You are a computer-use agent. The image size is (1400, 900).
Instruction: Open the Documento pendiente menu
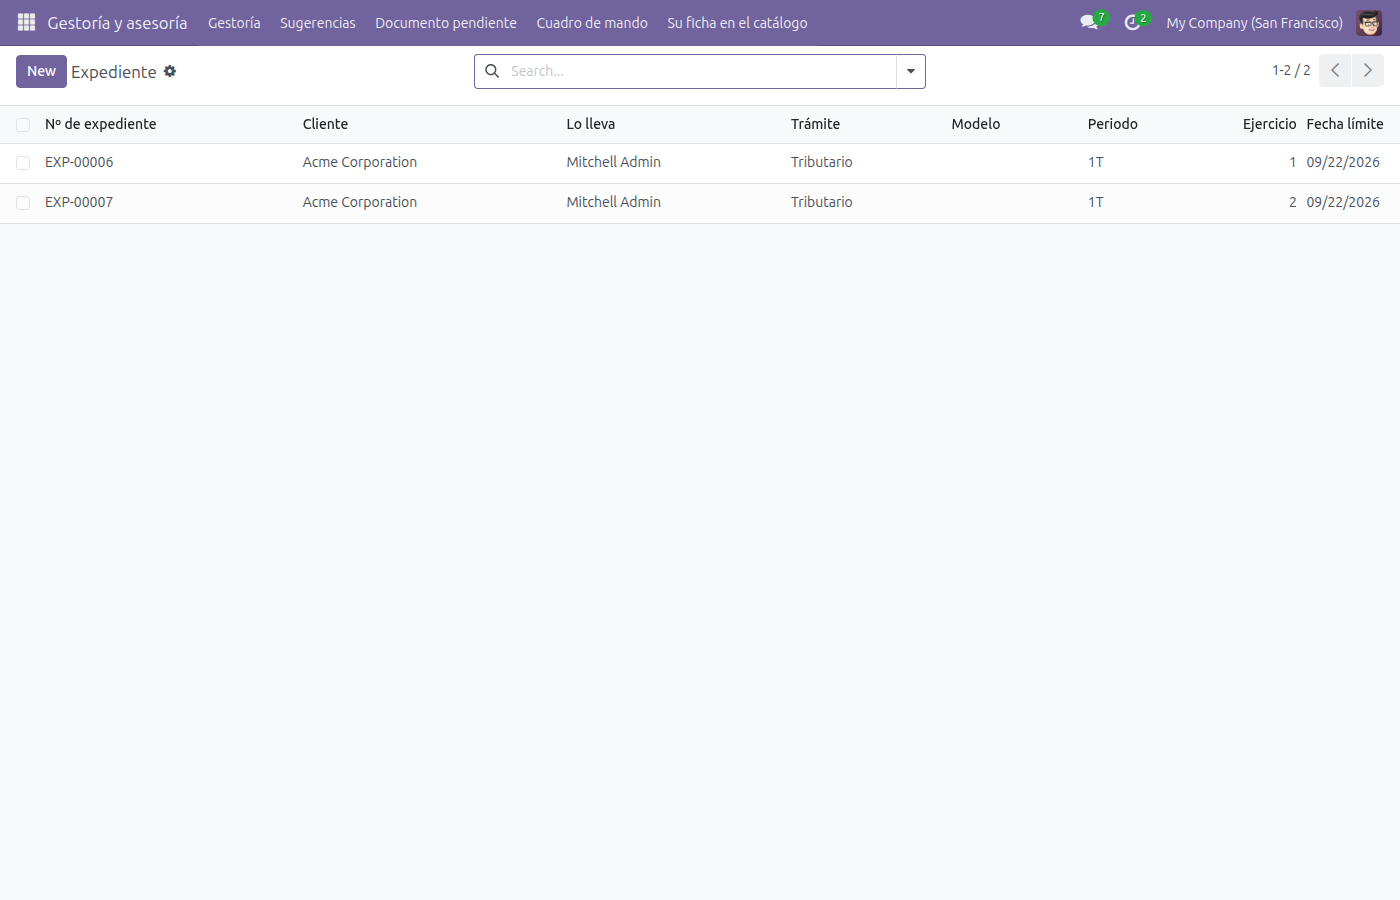(446, 23)
